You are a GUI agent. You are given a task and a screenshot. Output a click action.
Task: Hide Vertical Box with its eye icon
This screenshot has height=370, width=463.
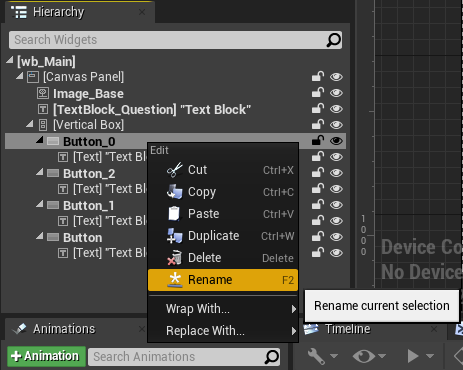(336, 125)
